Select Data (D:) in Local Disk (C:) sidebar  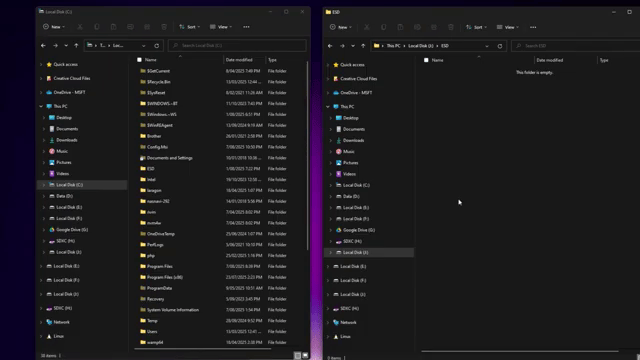tap(64, 196)
